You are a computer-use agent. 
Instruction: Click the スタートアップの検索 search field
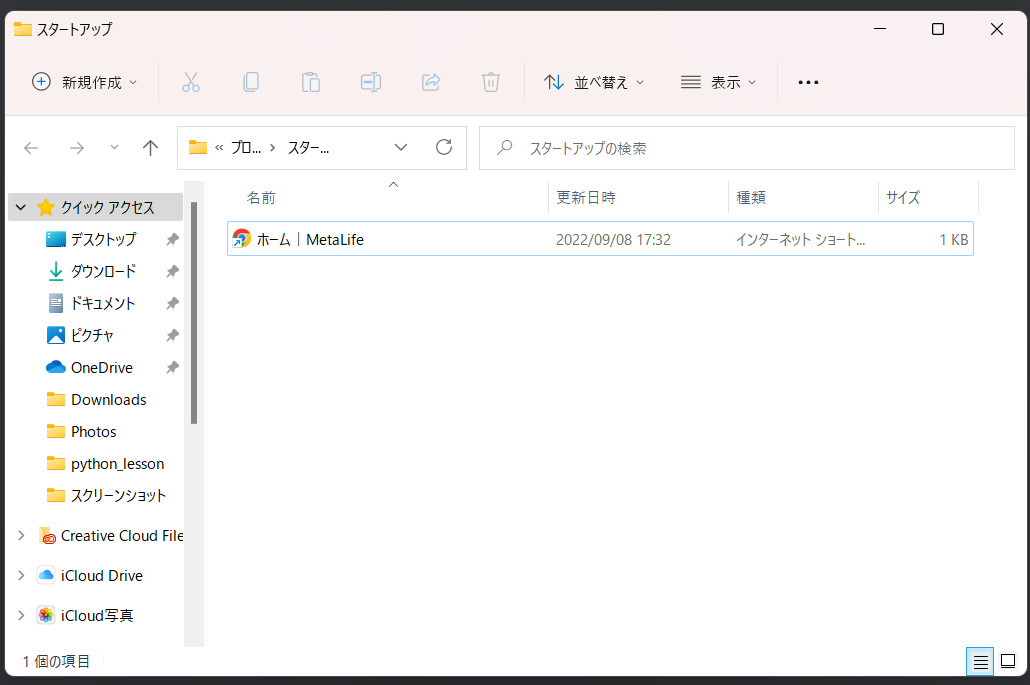coord(747,148)
